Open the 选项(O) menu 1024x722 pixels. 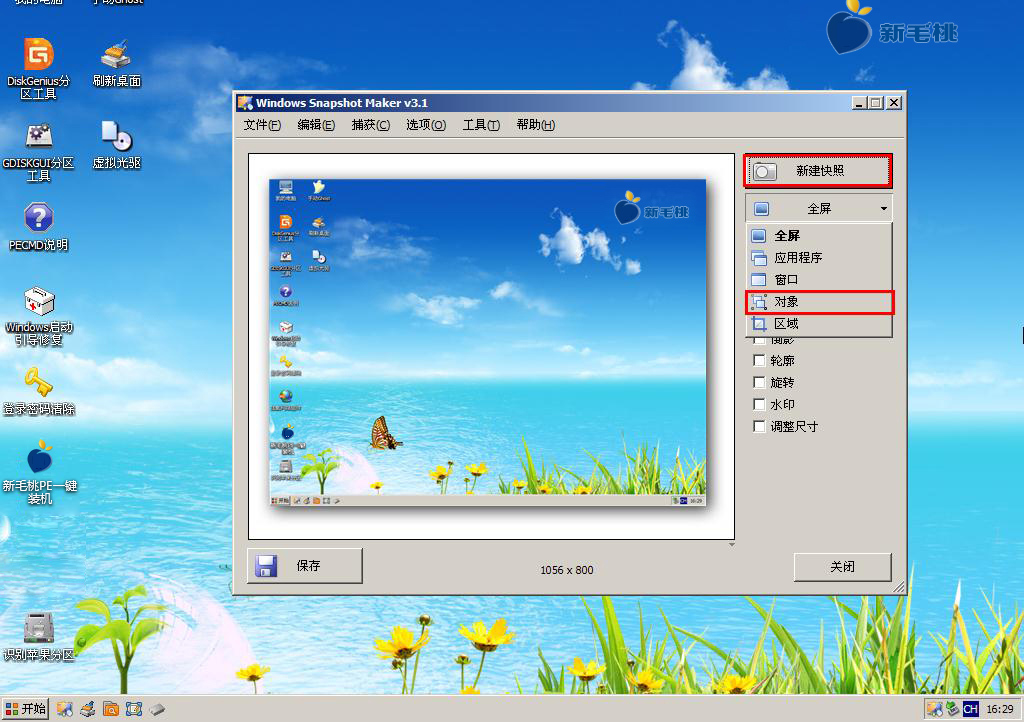[426, 125]
